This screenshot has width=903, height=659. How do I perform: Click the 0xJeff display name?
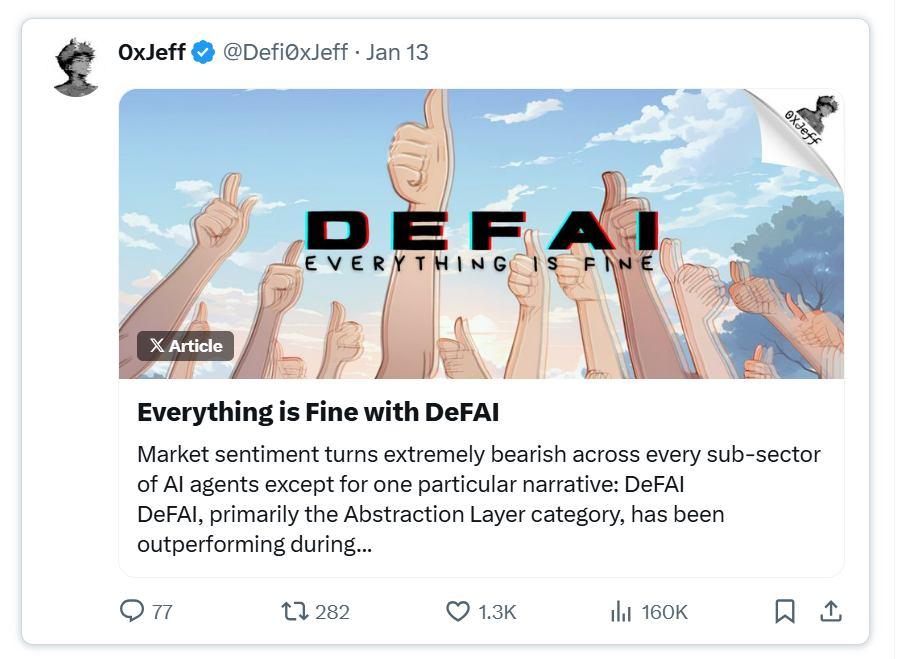click(151, 52)
